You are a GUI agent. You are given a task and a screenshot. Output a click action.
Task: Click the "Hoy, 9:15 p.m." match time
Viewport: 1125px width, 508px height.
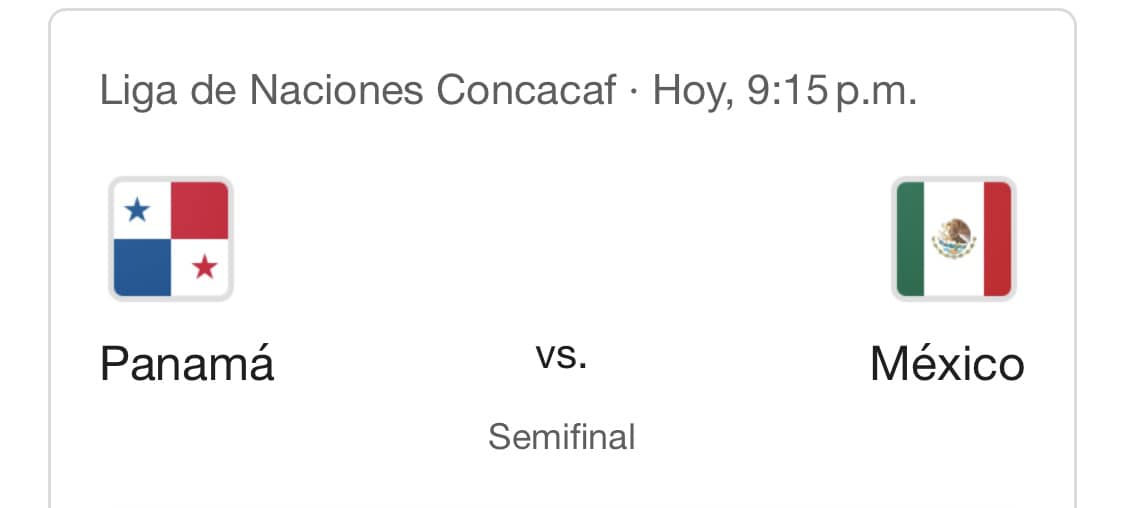(785, 92)
